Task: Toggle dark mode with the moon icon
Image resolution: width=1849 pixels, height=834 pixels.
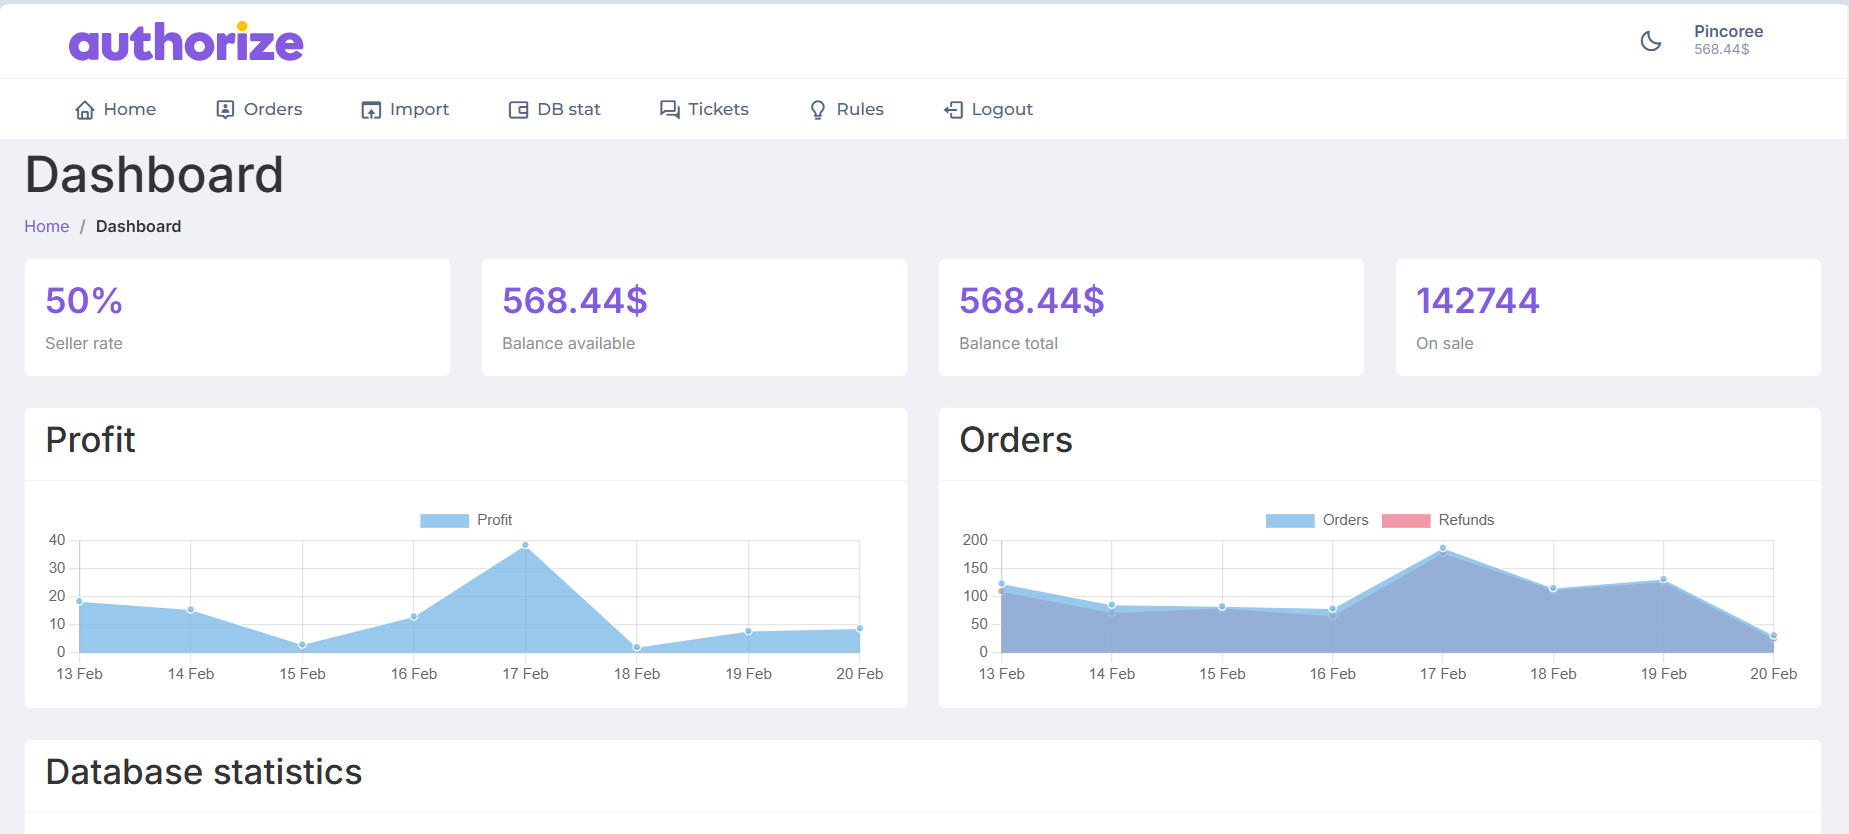Action: 1651,41
